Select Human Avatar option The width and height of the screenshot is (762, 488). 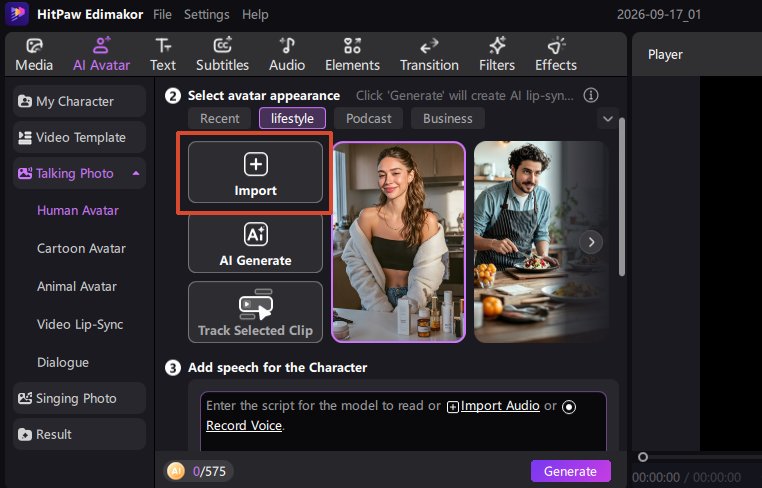[78, 210]
